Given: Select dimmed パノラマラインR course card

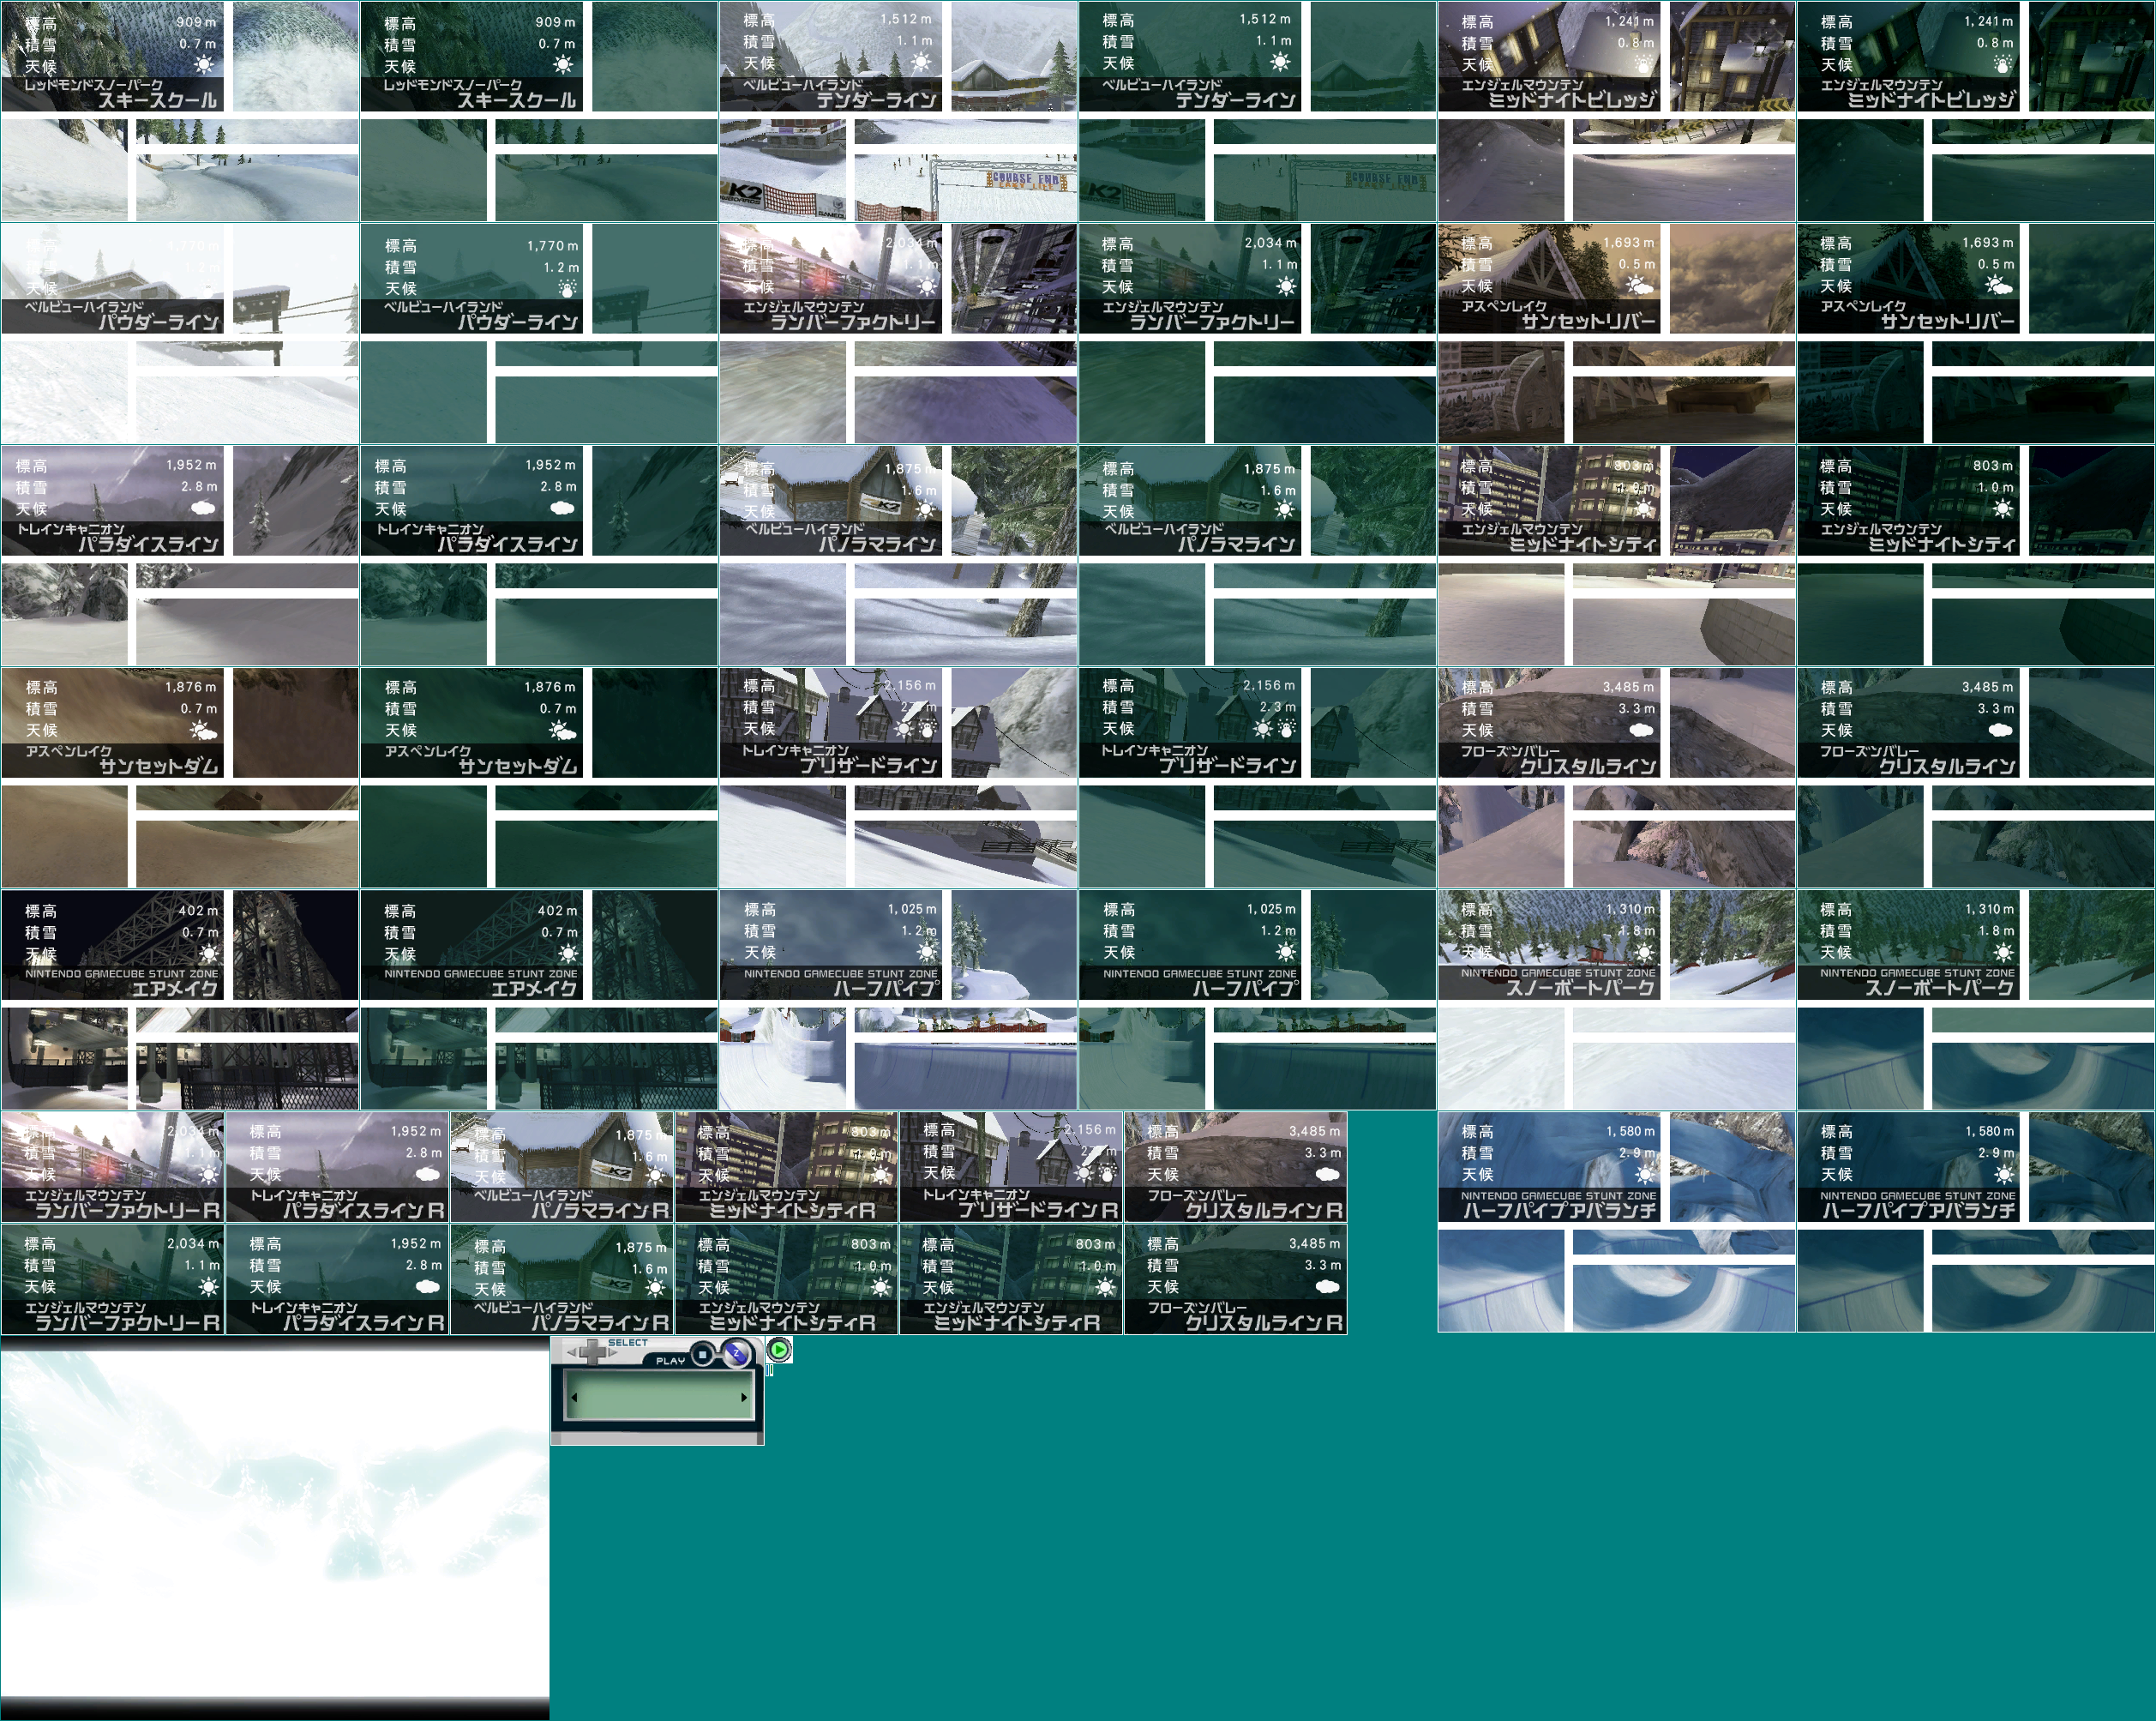Looking at the screenshot, I should point(562,1279).
